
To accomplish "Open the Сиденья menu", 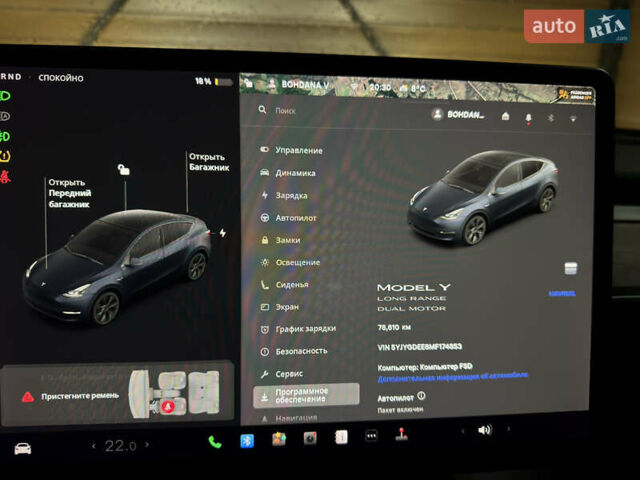I will (284, 284).
